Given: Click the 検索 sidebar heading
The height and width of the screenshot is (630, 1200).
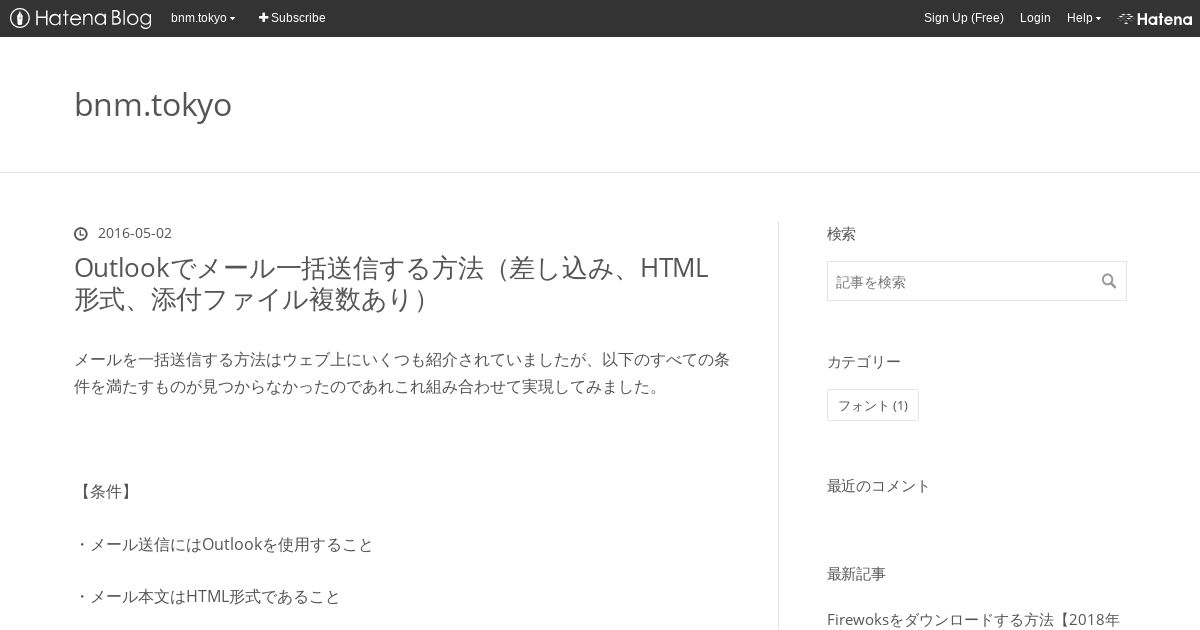Looking at the screenshot, I should 841,234.
